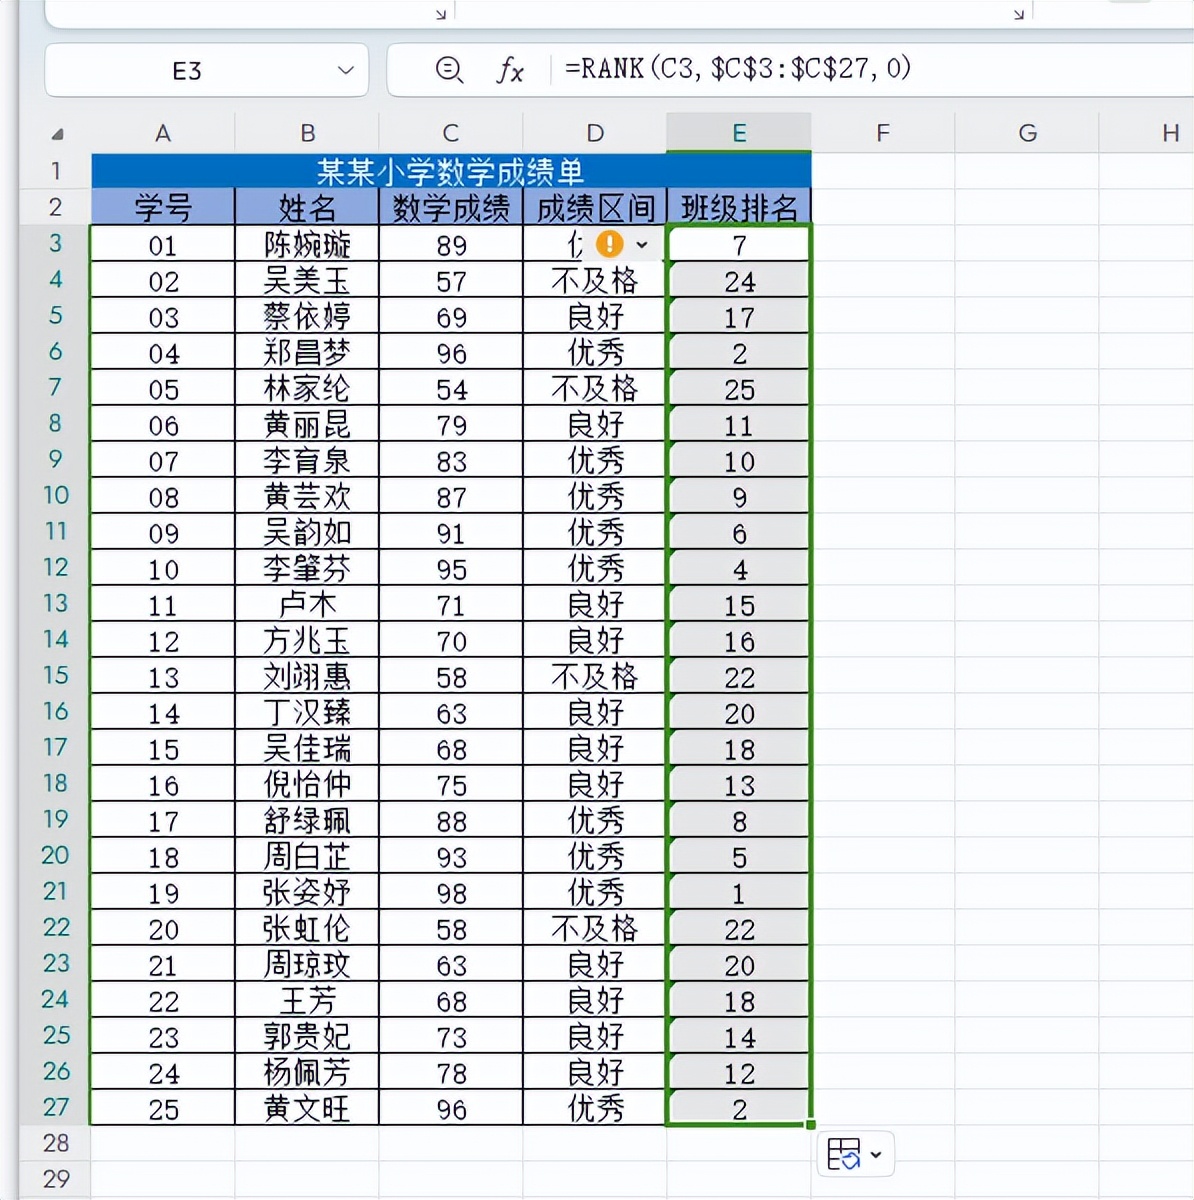Click the formula bar text =RANK(C3,$C$3:$C$27,0)

738,69
